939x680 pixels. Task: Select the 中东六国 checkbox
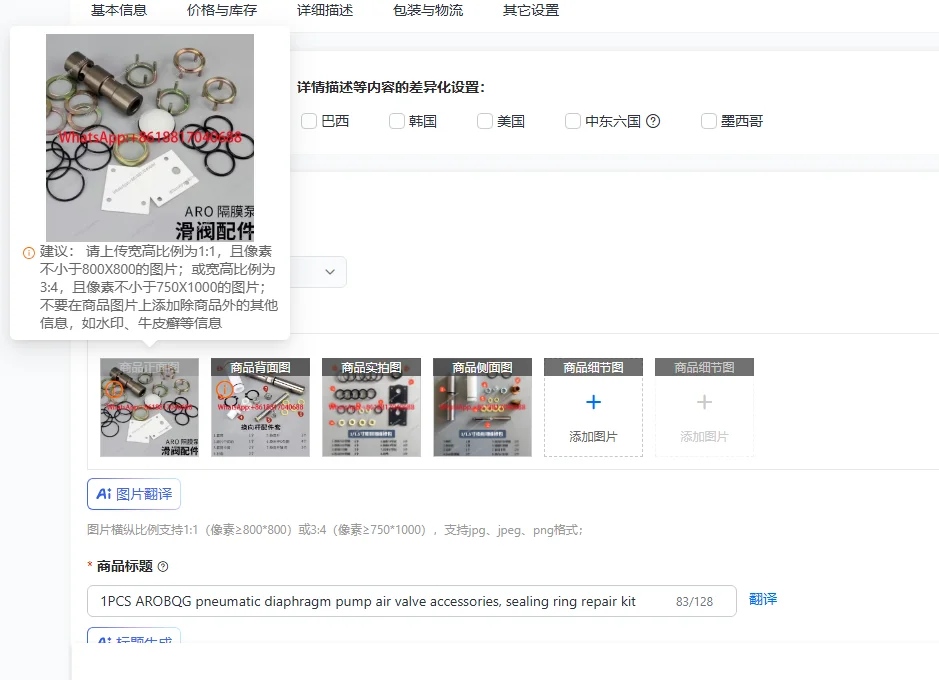(573, 121)
